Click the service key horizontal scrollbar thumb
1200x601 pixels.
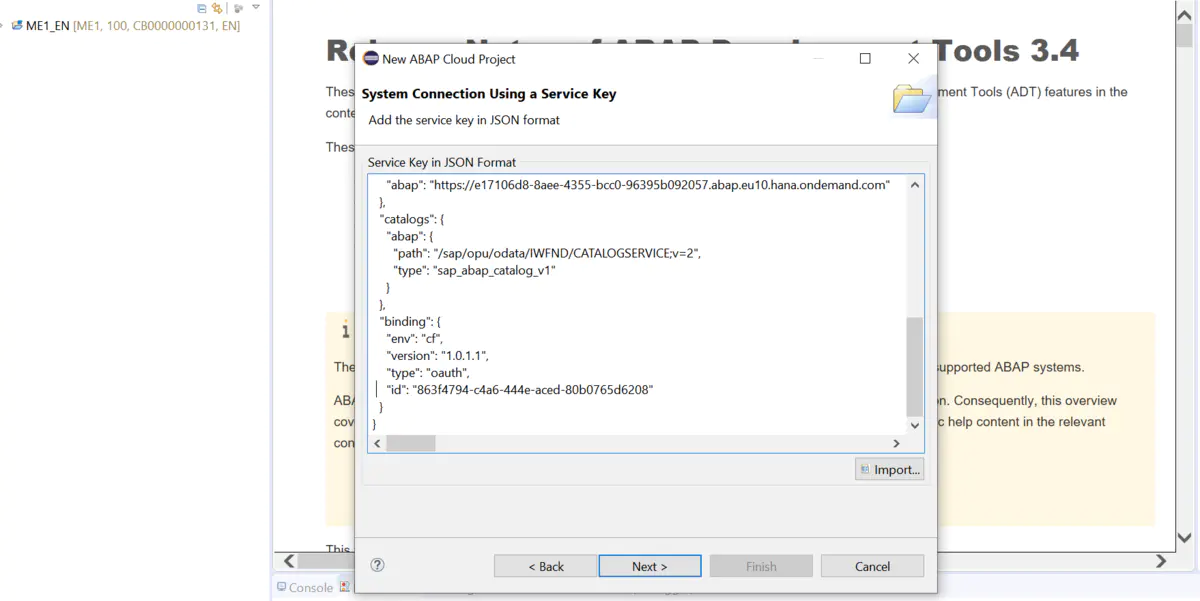[410, 443]
